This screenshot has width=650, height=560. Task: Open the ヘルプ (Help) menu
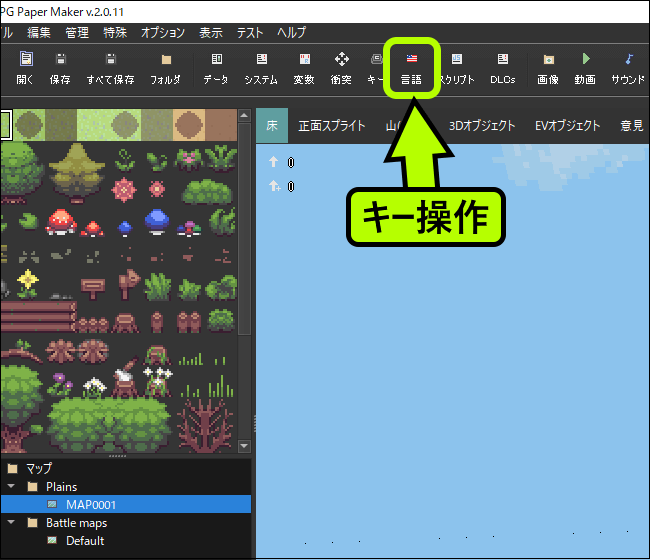click(x=291, y=33)
